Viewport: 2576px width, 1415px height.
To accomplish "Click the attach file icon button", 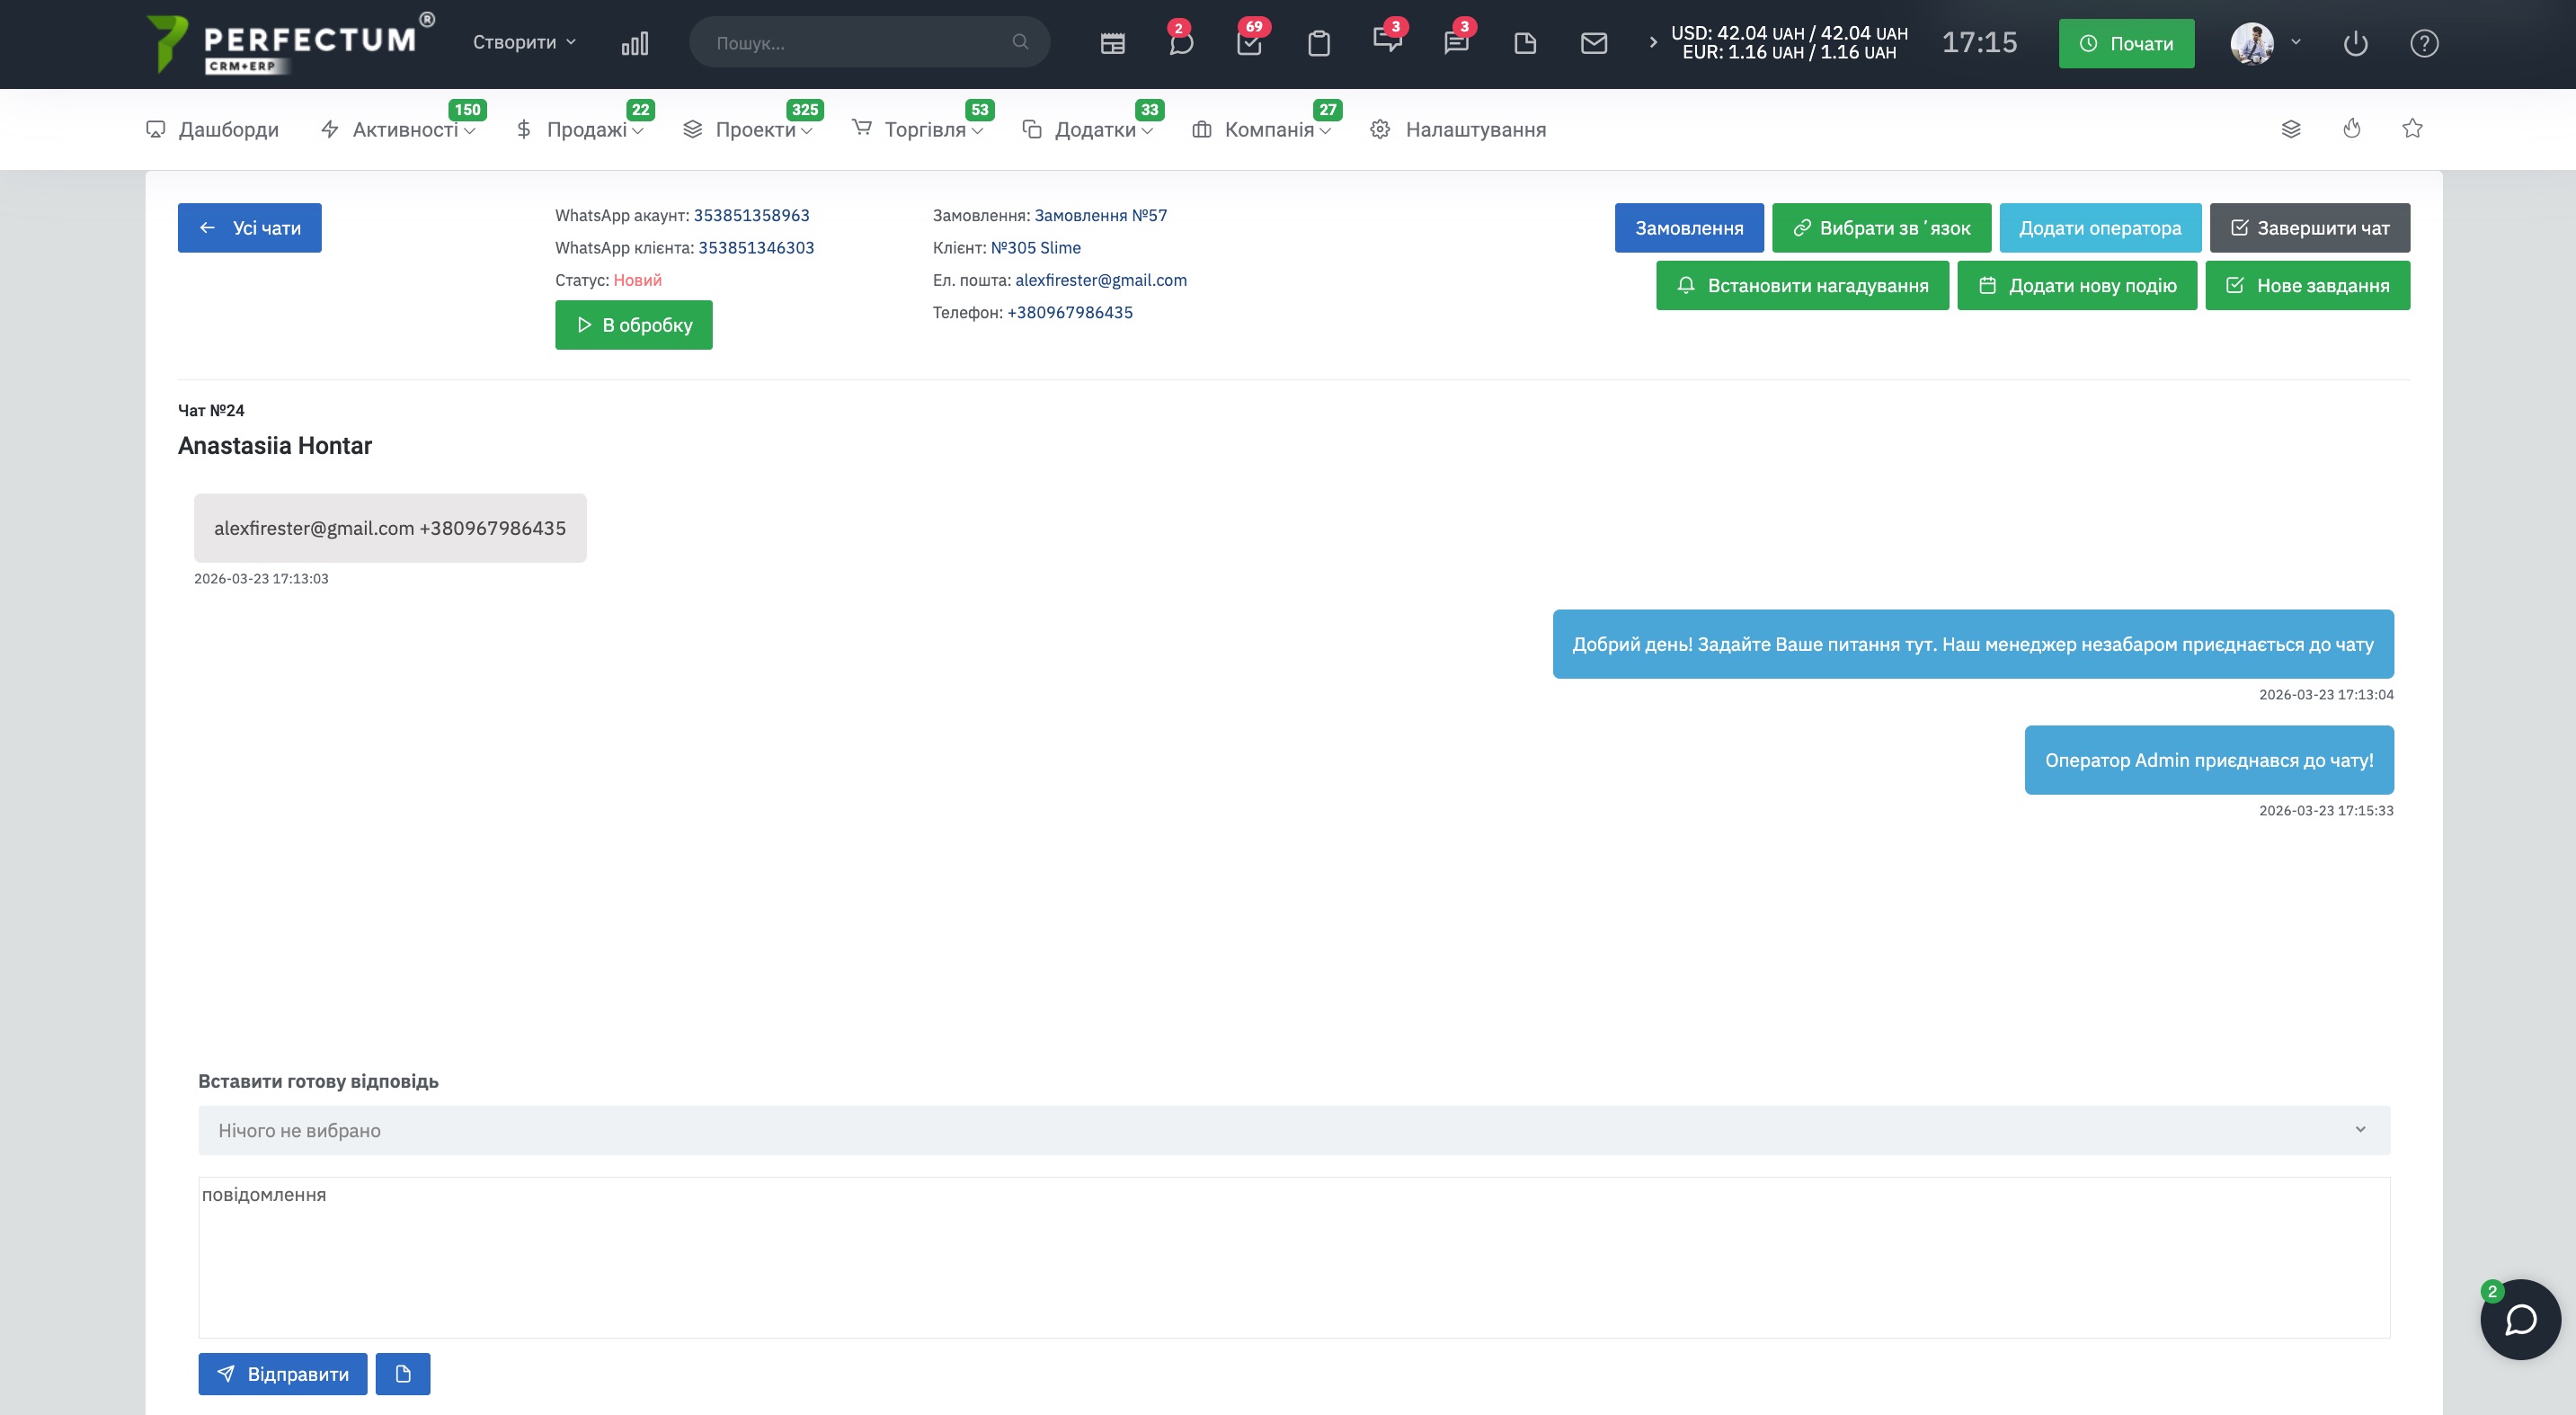I will click(403, 1373).
